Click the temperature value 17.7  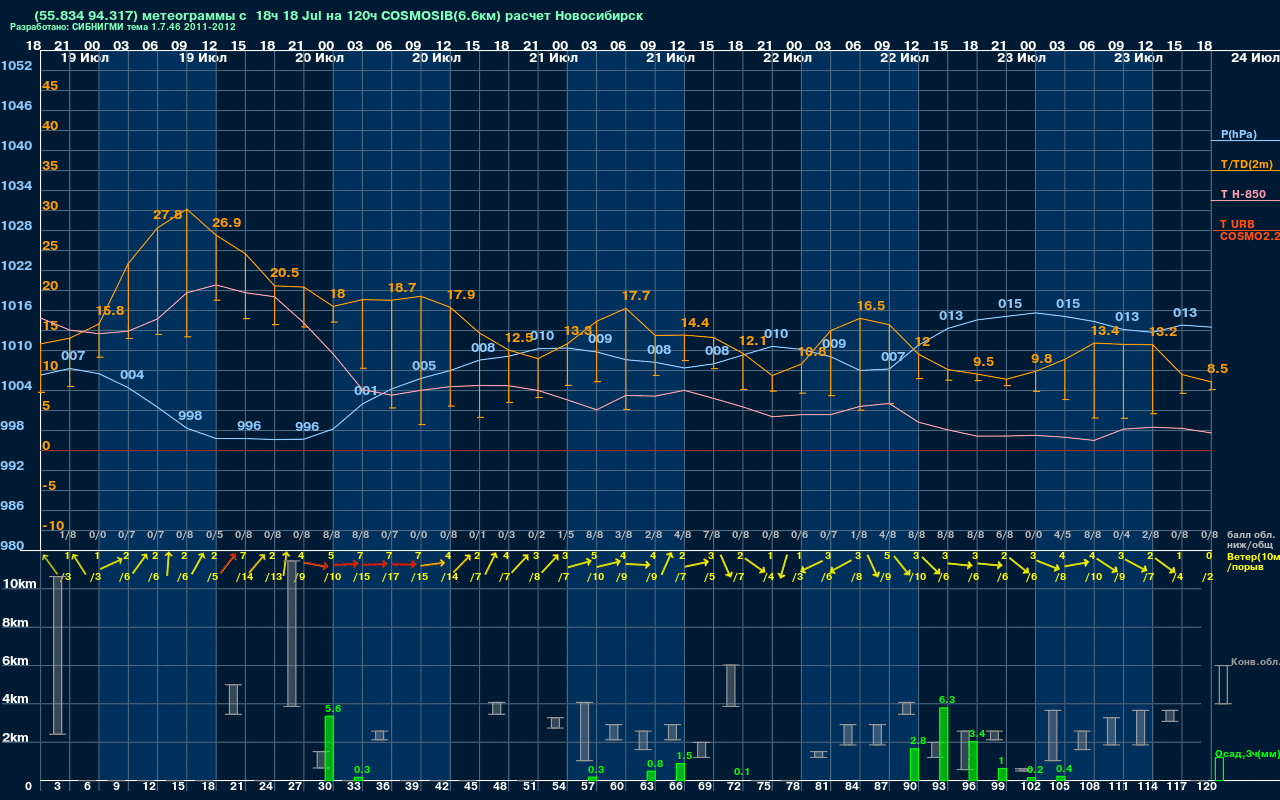(x=636, y=296)
